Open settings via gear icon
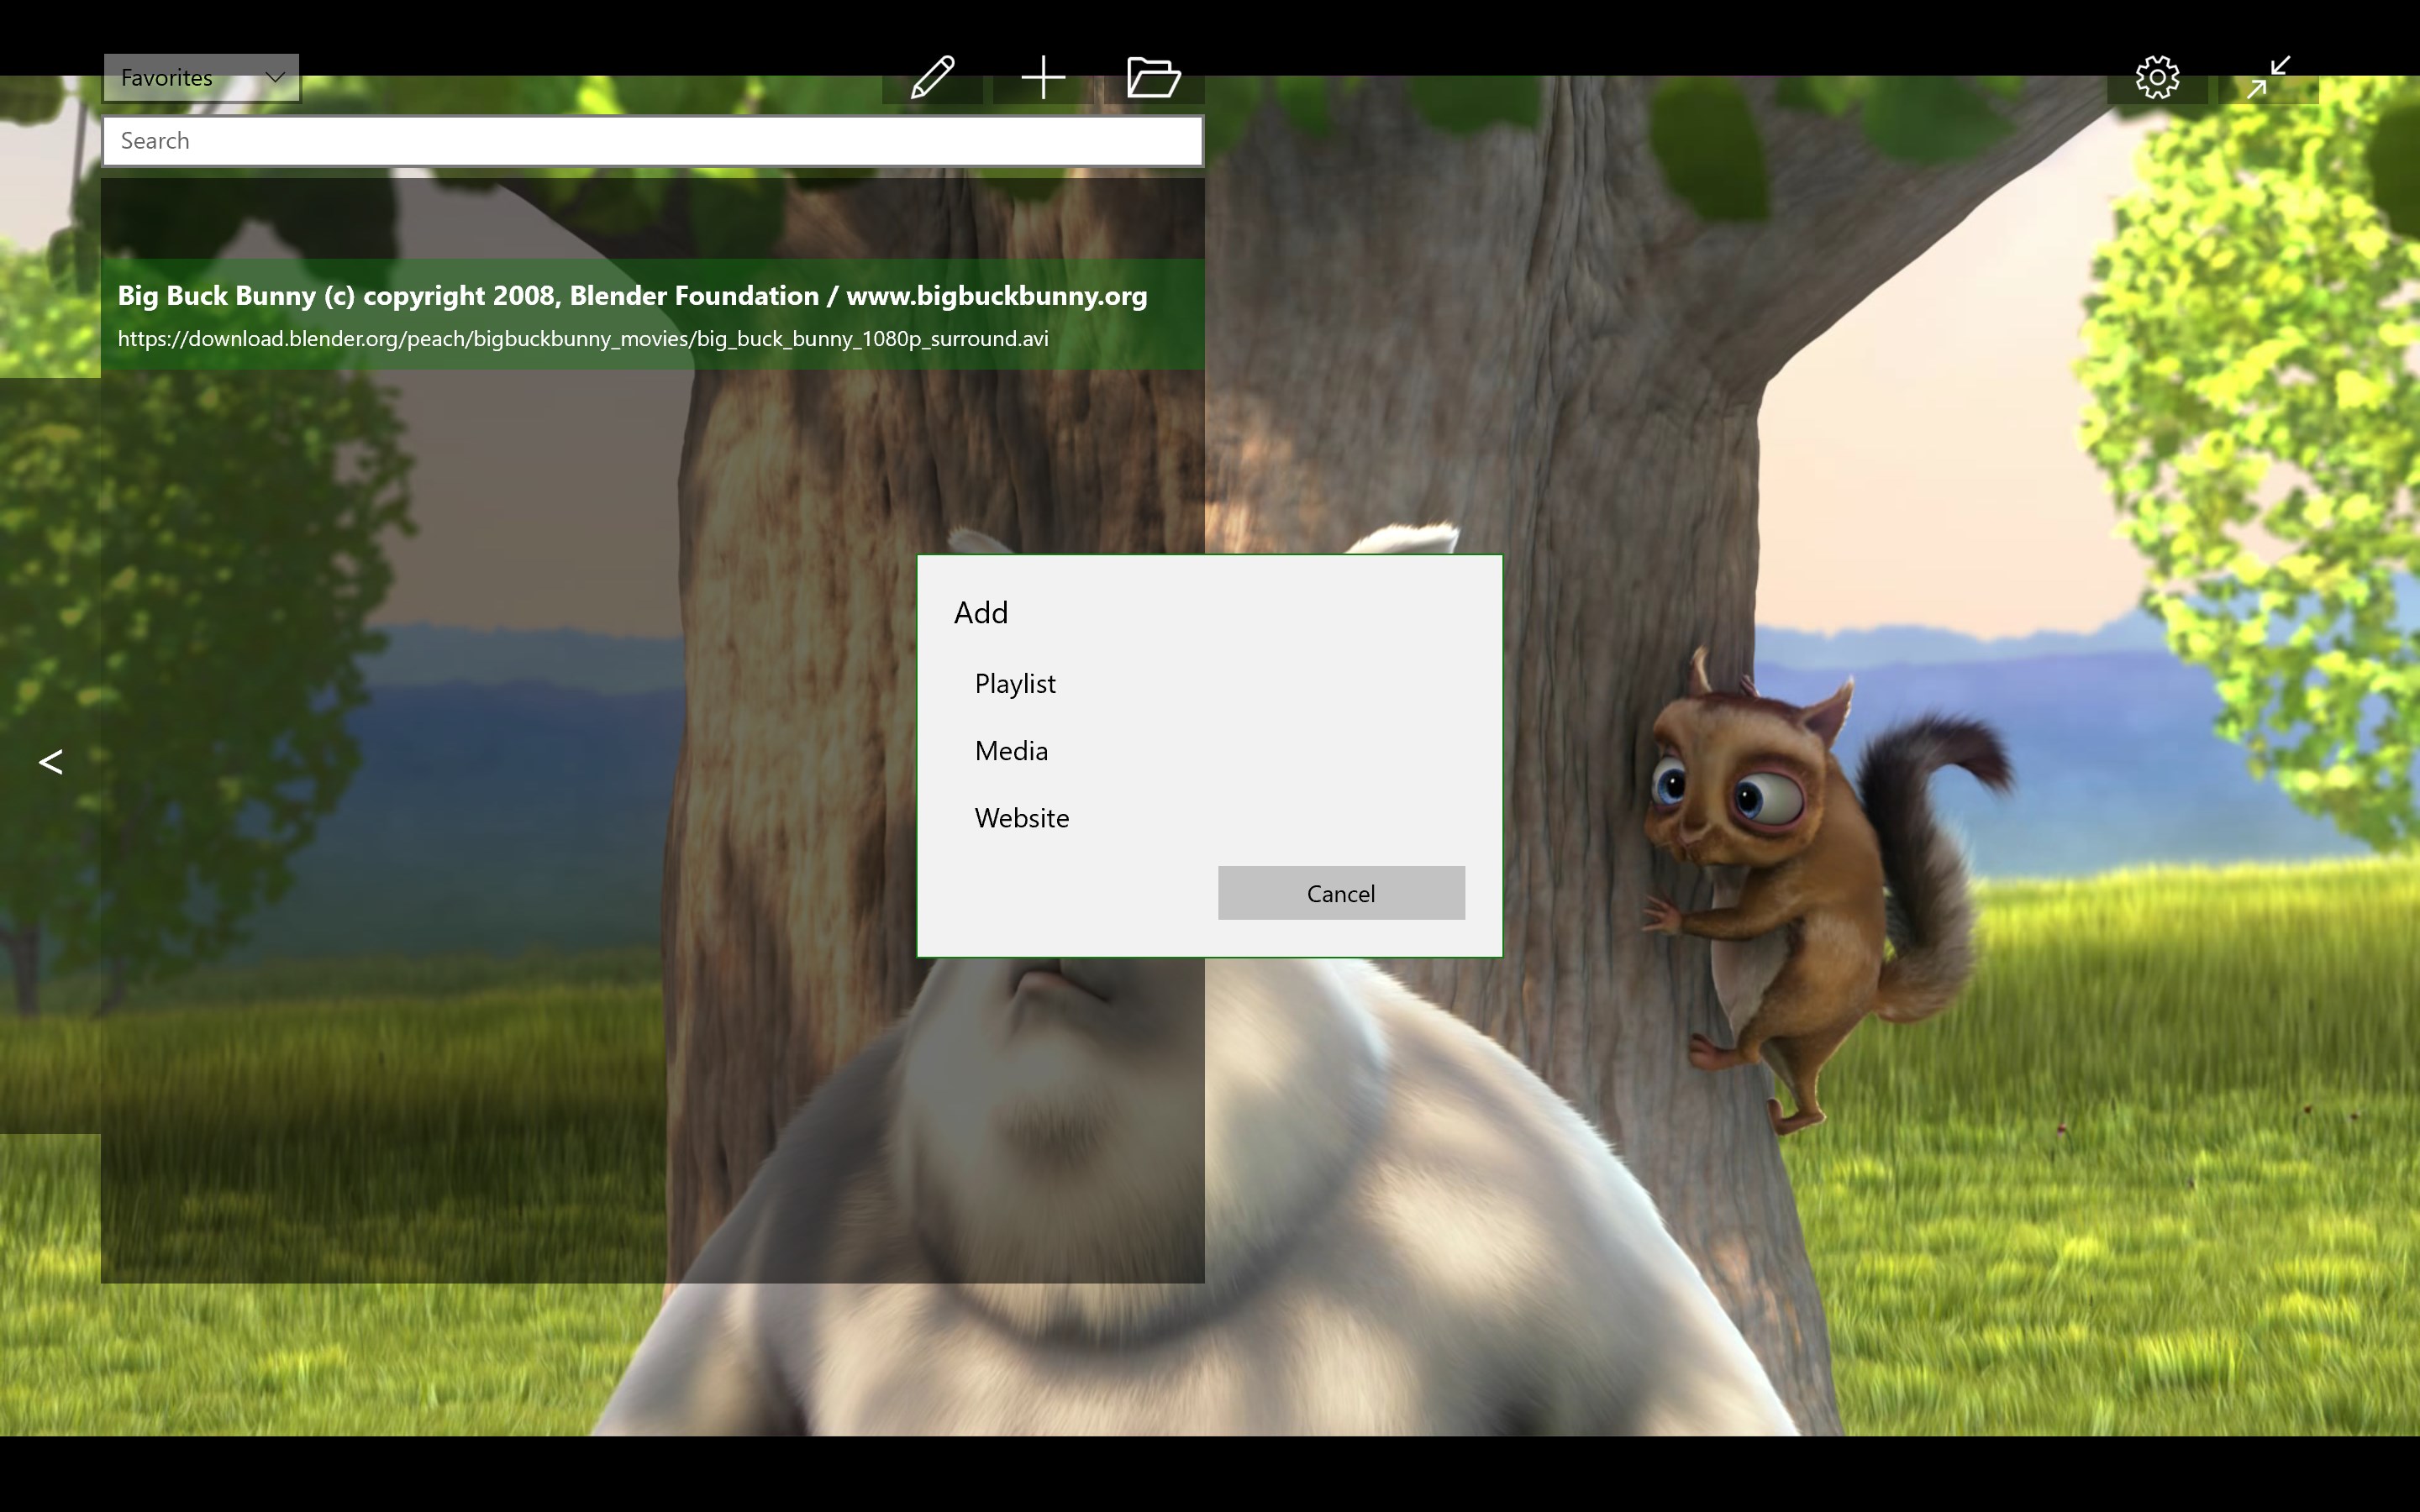 pos(2157,78)
